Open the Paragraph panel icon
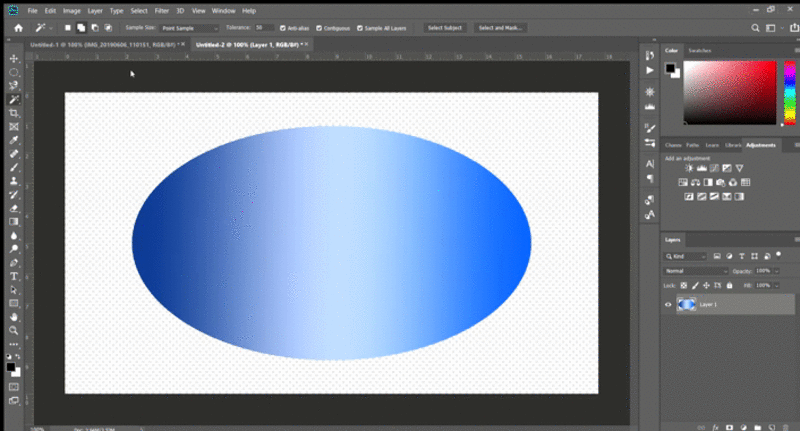 click(x=649, y=179)
